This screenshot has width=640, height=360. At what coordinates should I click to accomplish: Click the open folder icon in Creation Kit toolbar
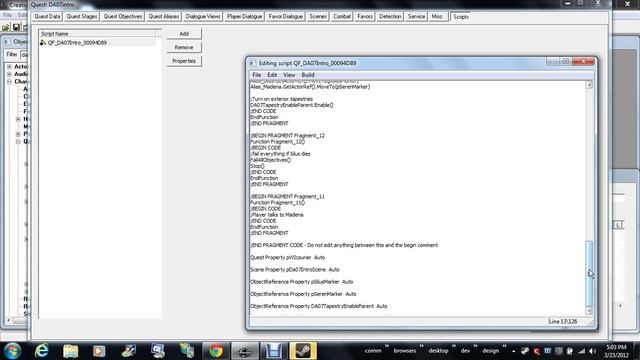[x=5, y=27]
